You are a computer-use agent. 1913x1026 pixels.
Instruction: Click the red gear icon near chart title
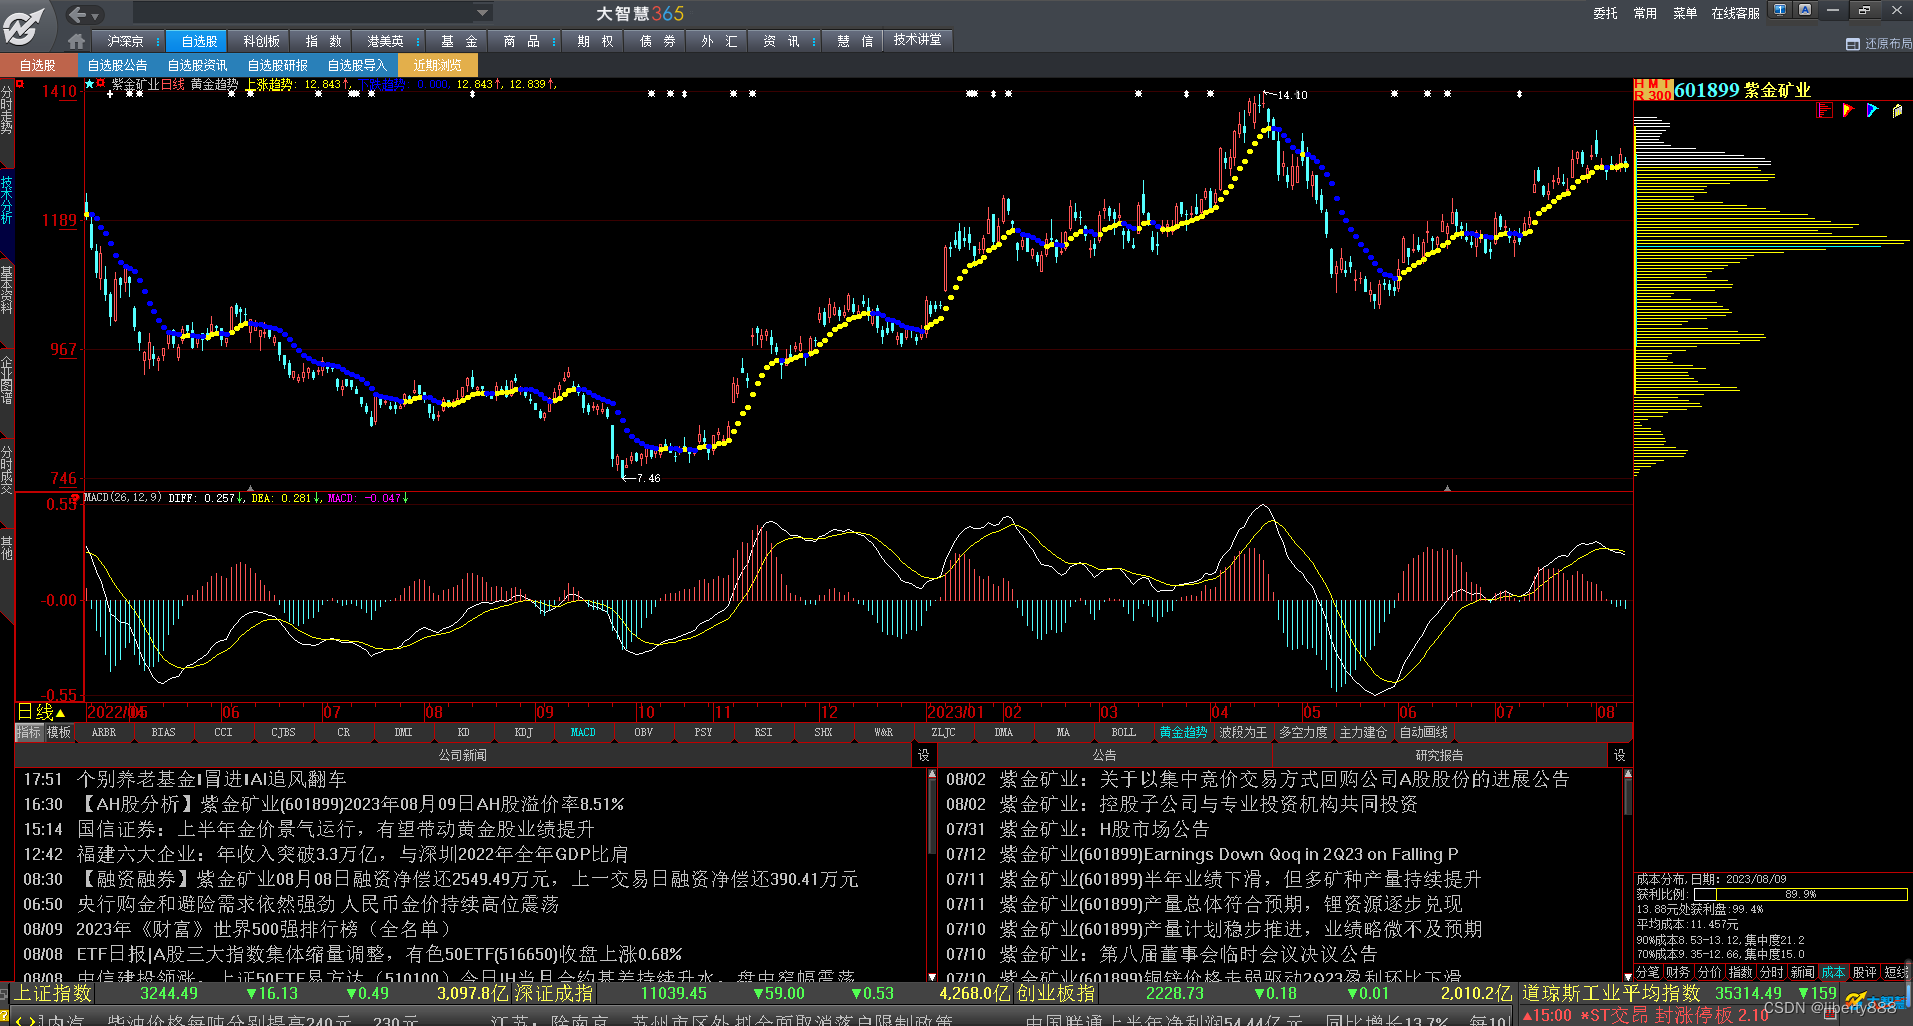[101, 84]
